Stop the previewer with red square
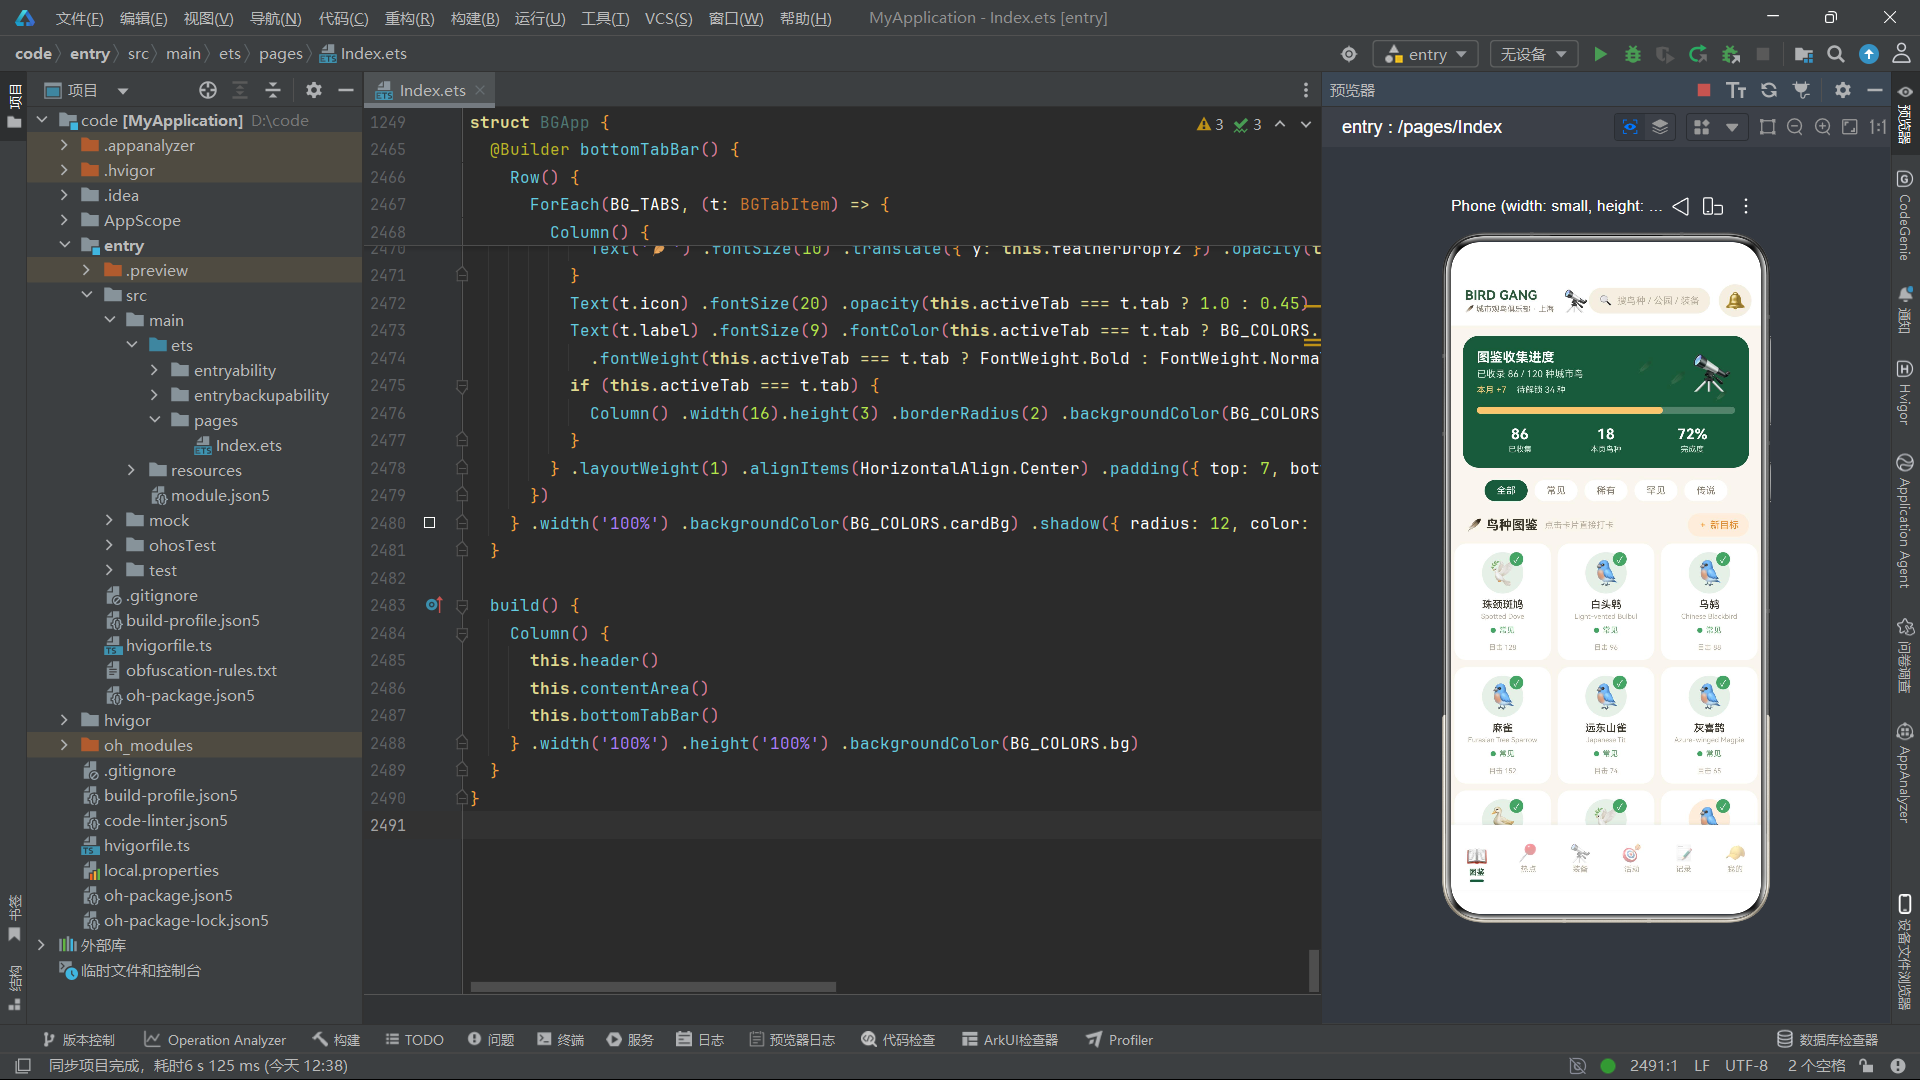1920x1080 pixels. coord(1704,90)
